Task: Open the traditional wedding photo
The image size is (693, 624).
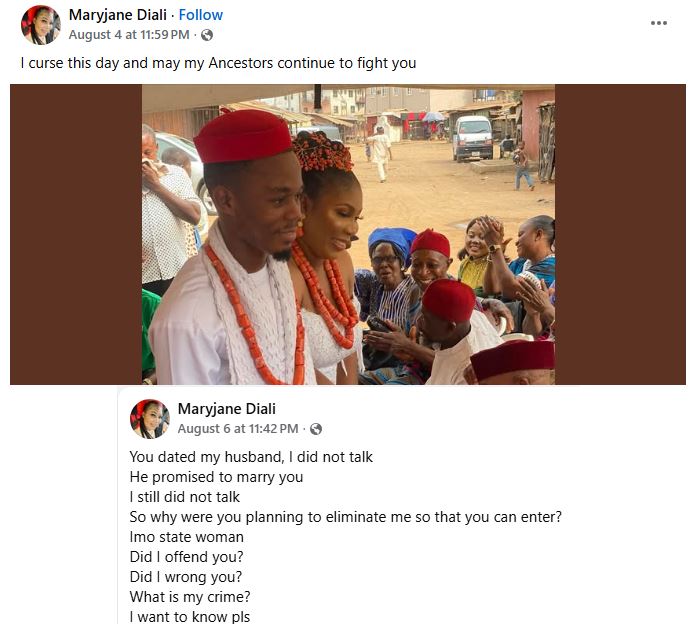Action: point(348,234)
